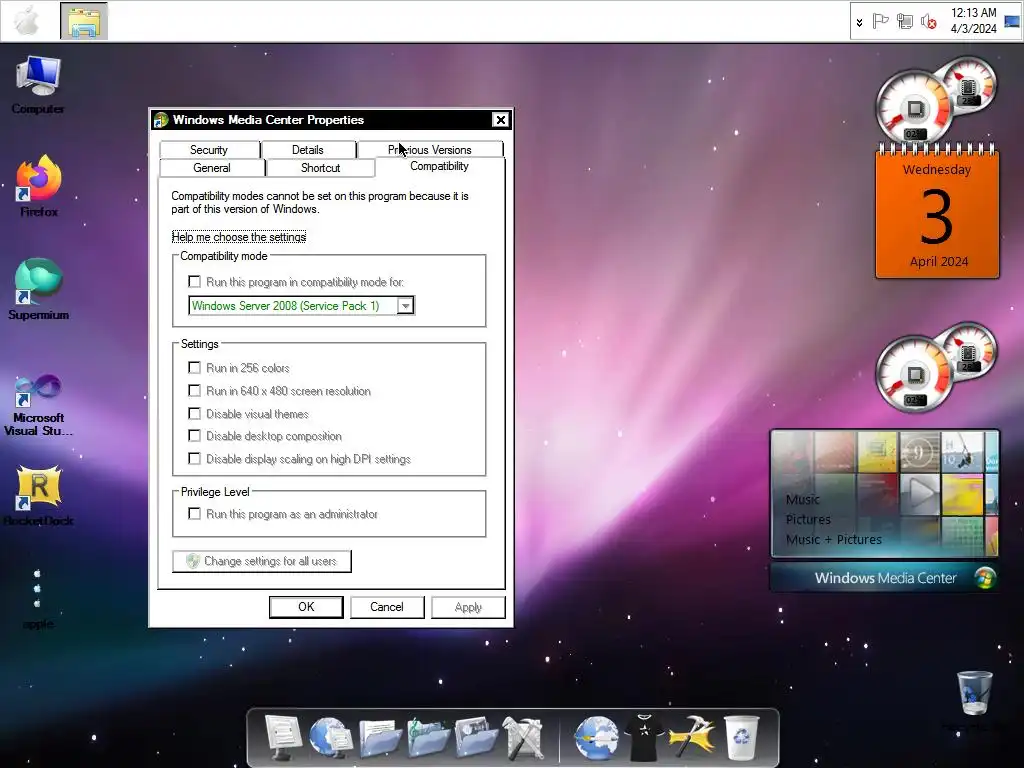This screenshot has height=768, width=1024.
Task: Click the play-button thumbnail in Media Center gadget
Action: [x=921, y=494]
